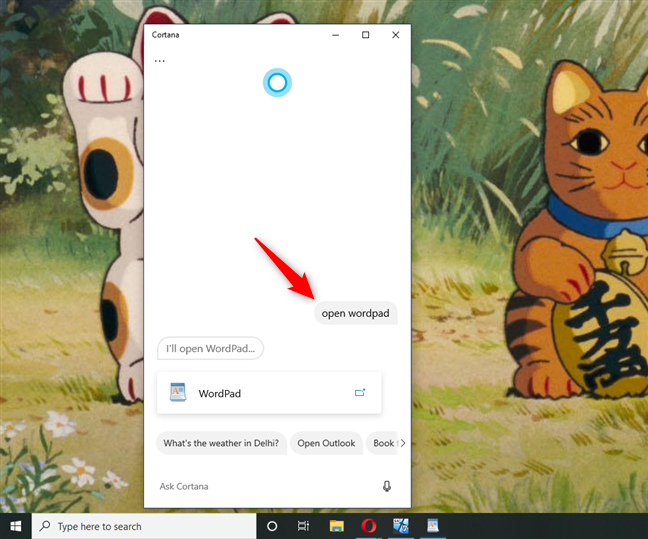Open the Windows Start menu
The image size is (648, 539).
tap(16, 526)
